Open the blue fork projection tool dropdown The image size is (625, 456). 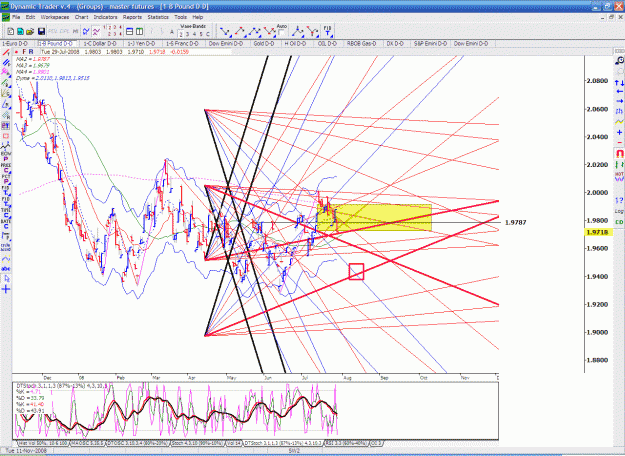pyautogui.click(x=298, y=31)
